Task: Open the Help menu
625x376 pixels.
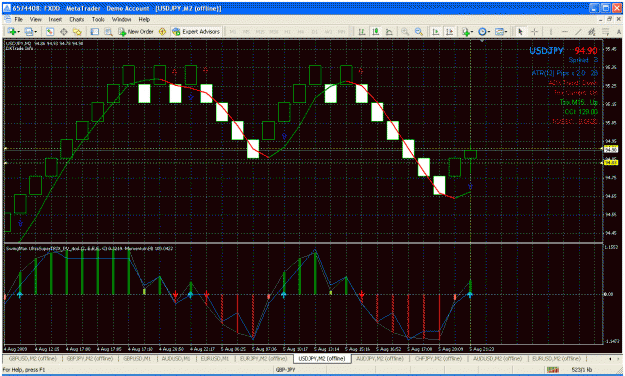Action: pyautogui.click(x=144, y=19)
